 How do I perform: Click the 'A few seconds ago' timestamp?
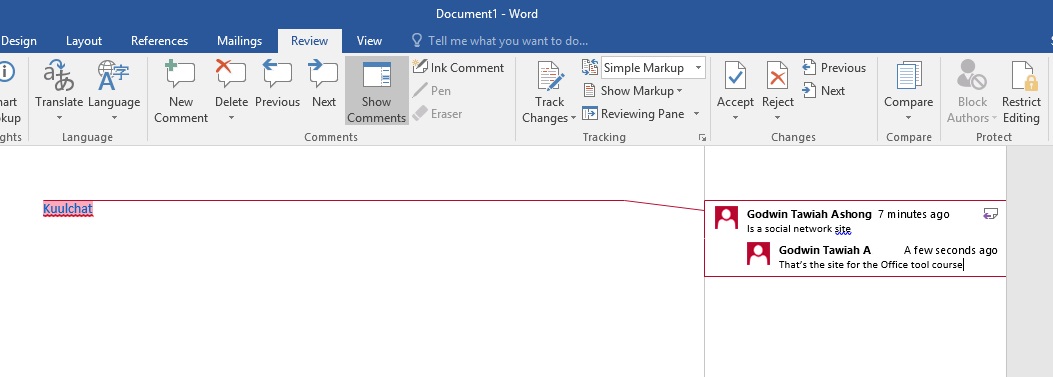coord(950,250)
